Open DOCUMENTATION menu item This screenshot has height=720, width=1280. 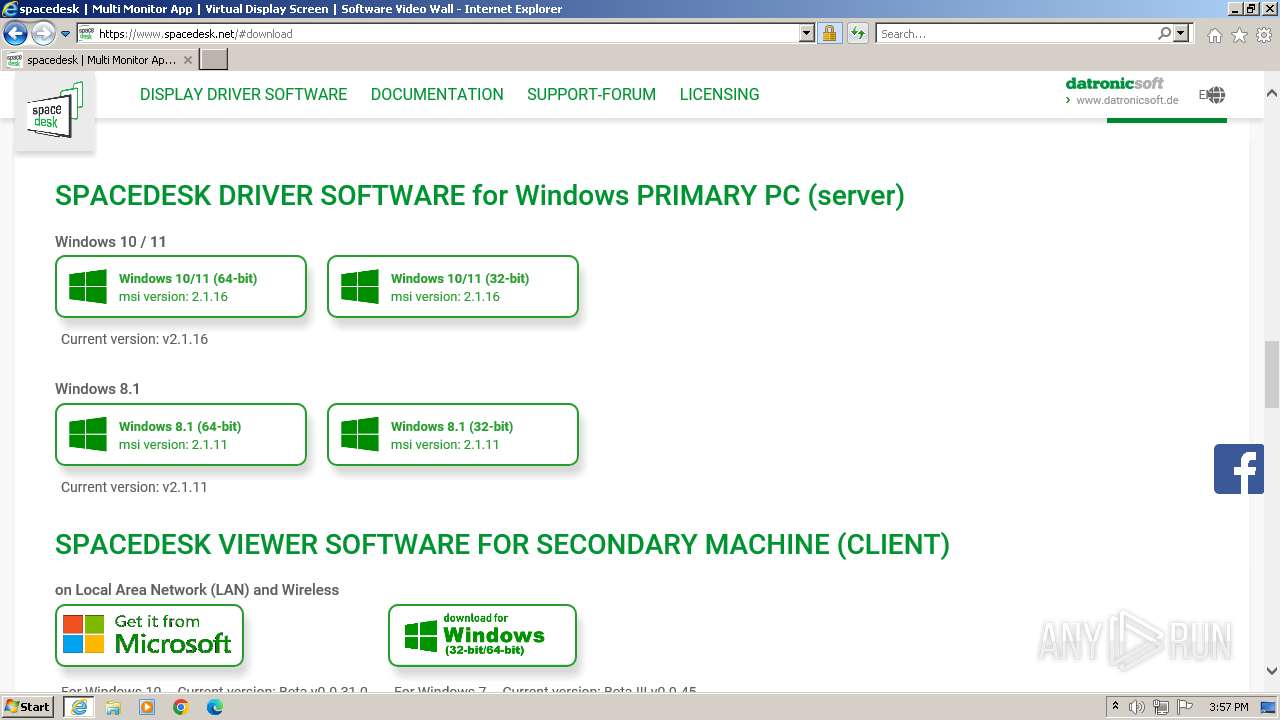pyautogui.click(x=437, y=94)
